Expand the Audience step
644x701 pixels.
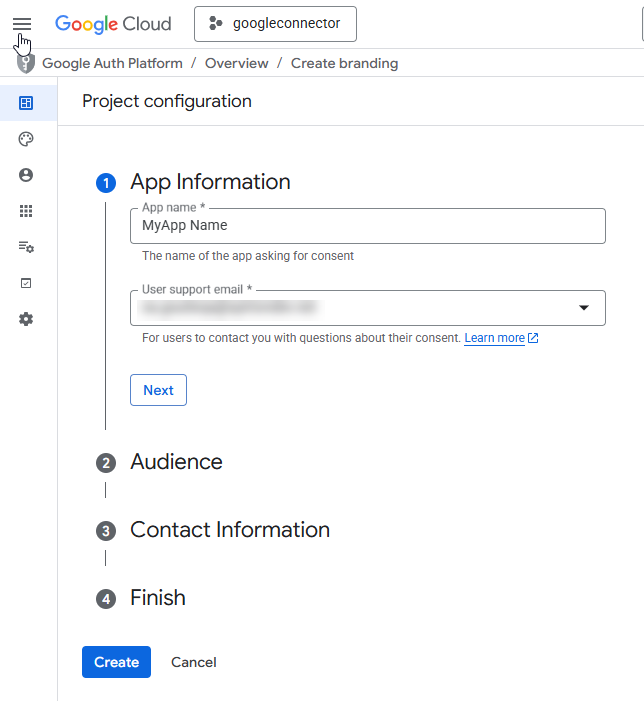coord(176,462)
